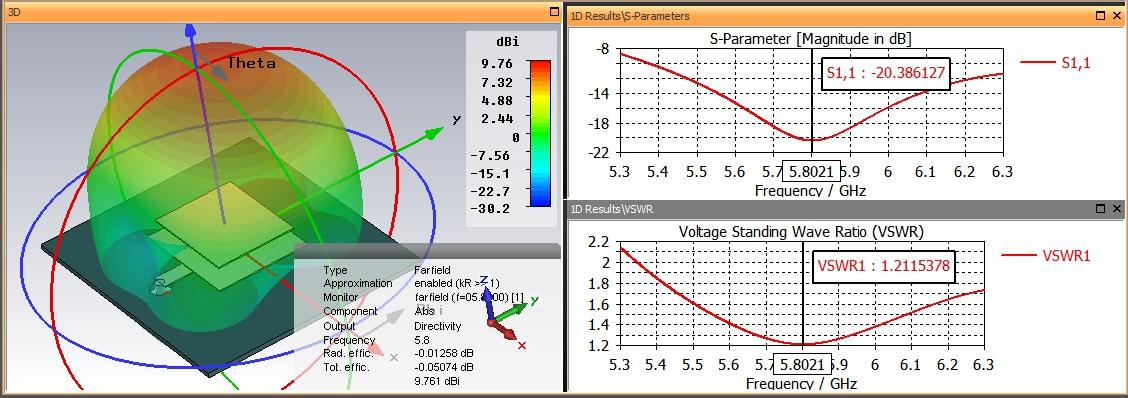1128x398 pixels.
Task: Click the 9.76 maximum value on color scale
Action: [x=496, y=63]
